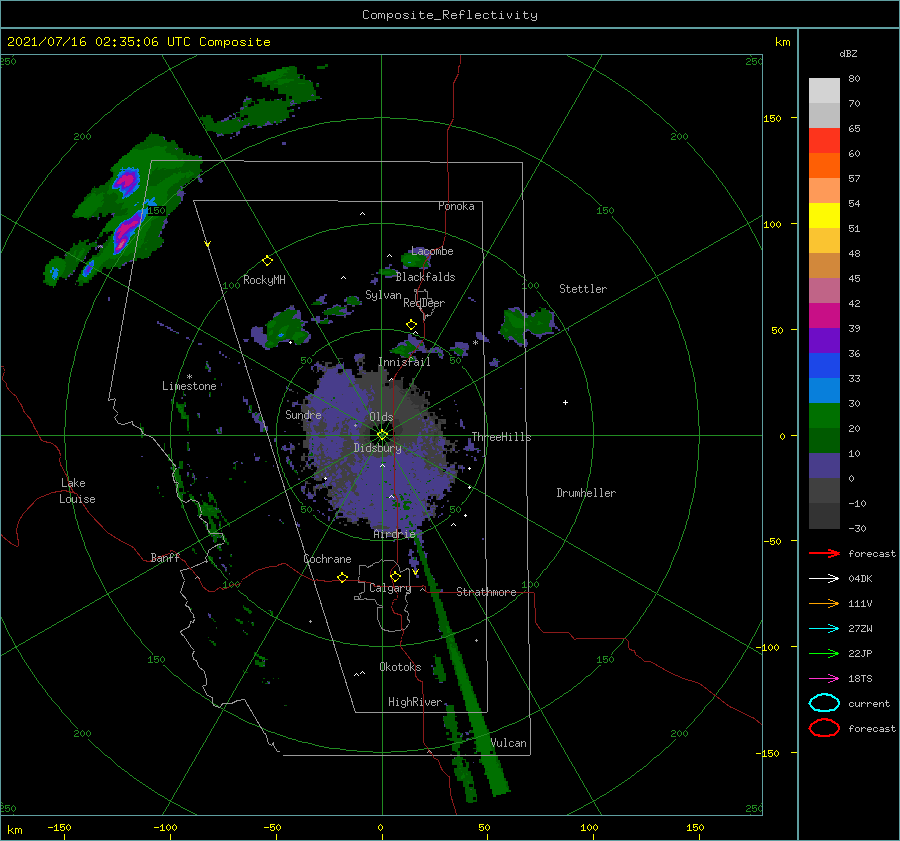This screenshot has height=841, width=900.
Task: Click the Limestone label
Action: click(x=189, y=386)
